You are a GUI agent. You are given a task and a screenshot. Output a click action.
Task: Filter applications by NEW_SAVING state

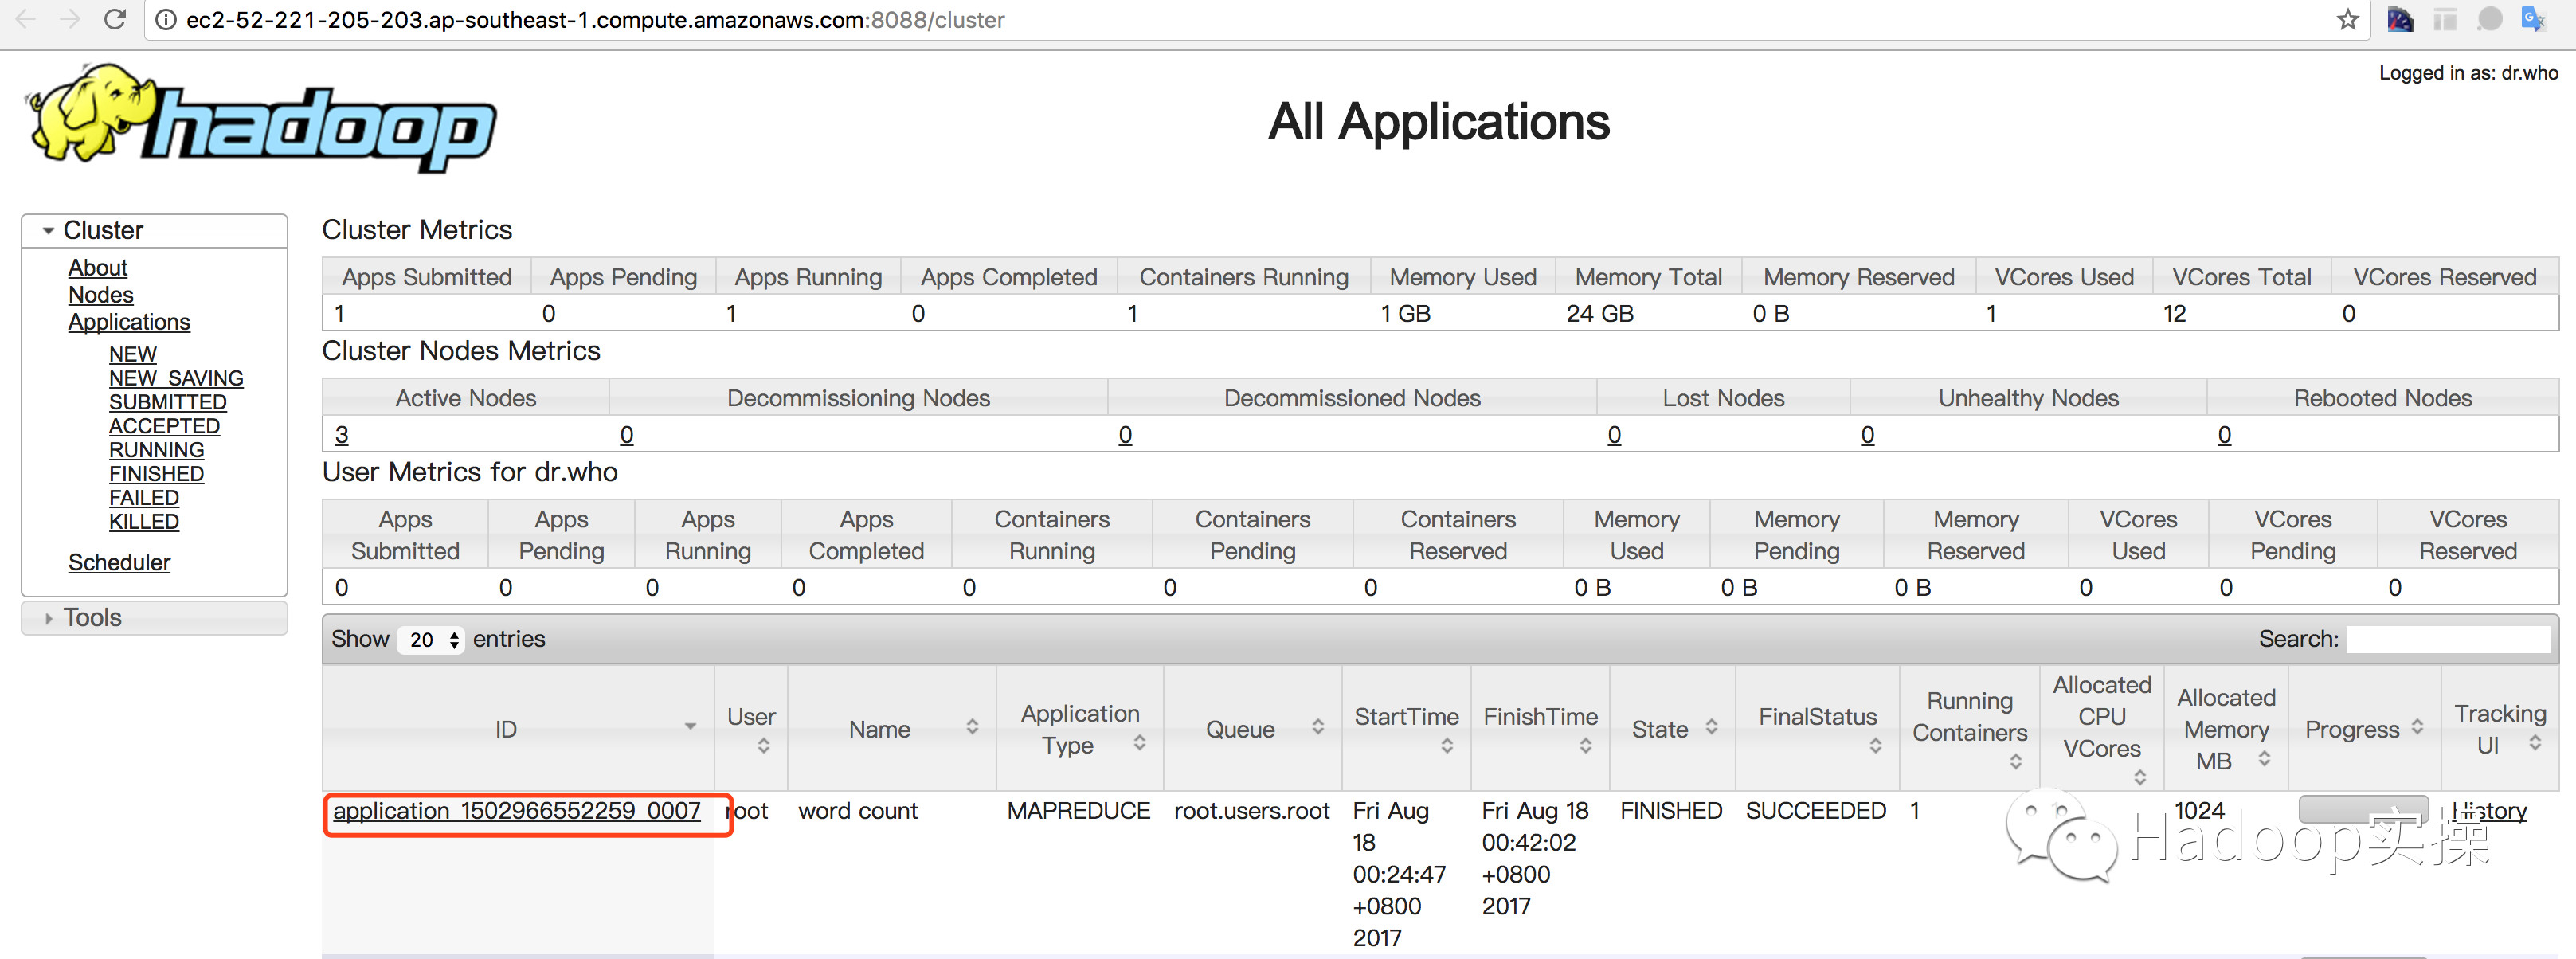176,379
